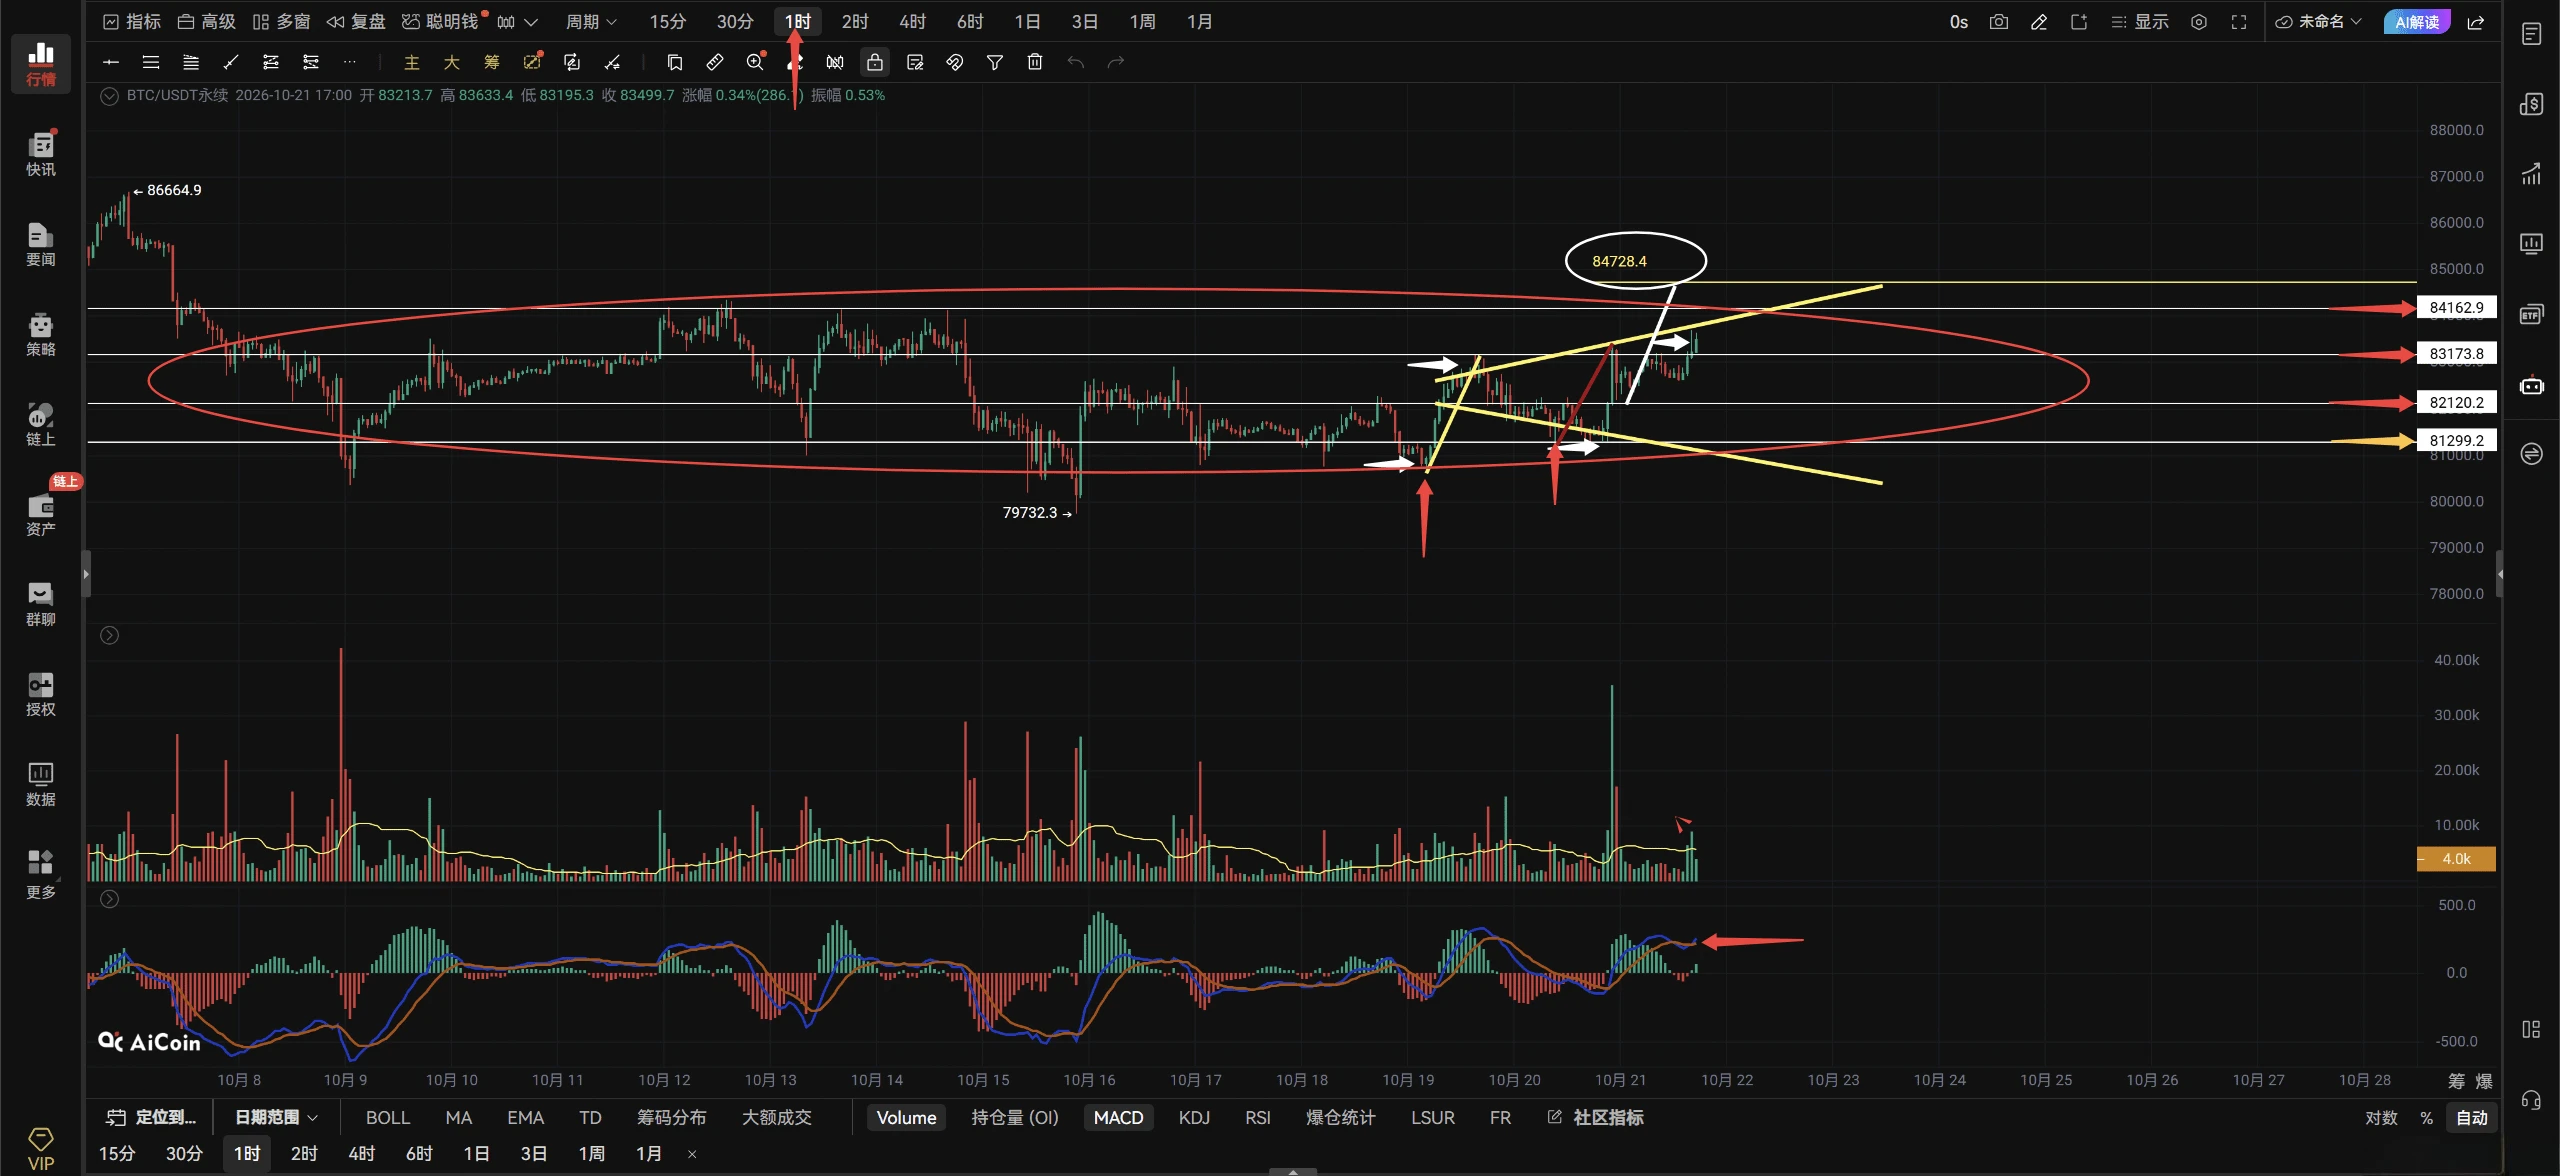Expand the 周期 period dropdown
This screenshot has height=1176, width=2560.
(x=591, y=22)
